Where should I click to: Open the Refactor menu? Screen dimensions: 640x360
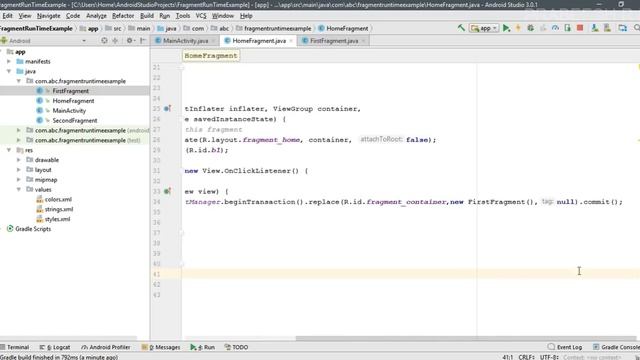point(123,16)
